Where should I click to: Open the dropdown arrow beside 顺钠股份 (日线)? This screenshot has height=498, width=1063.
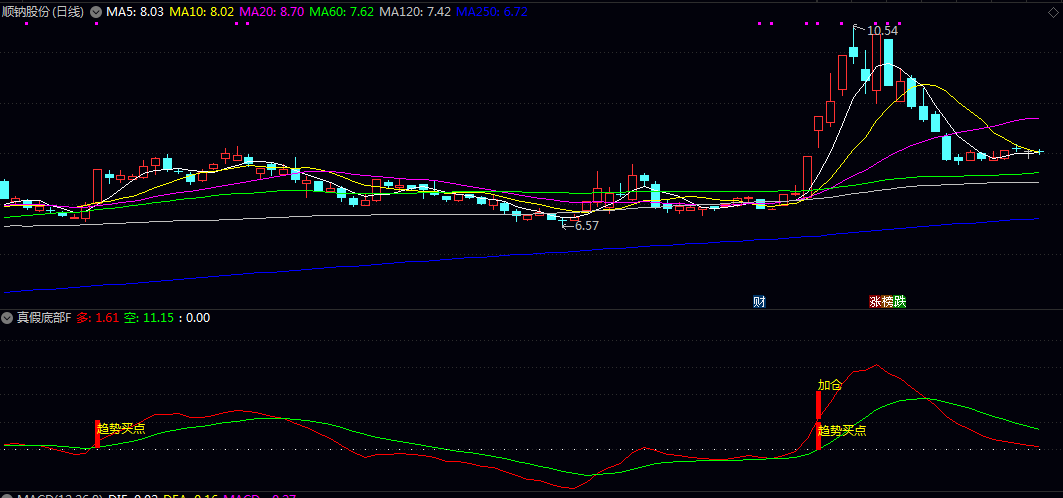[96, 11]
